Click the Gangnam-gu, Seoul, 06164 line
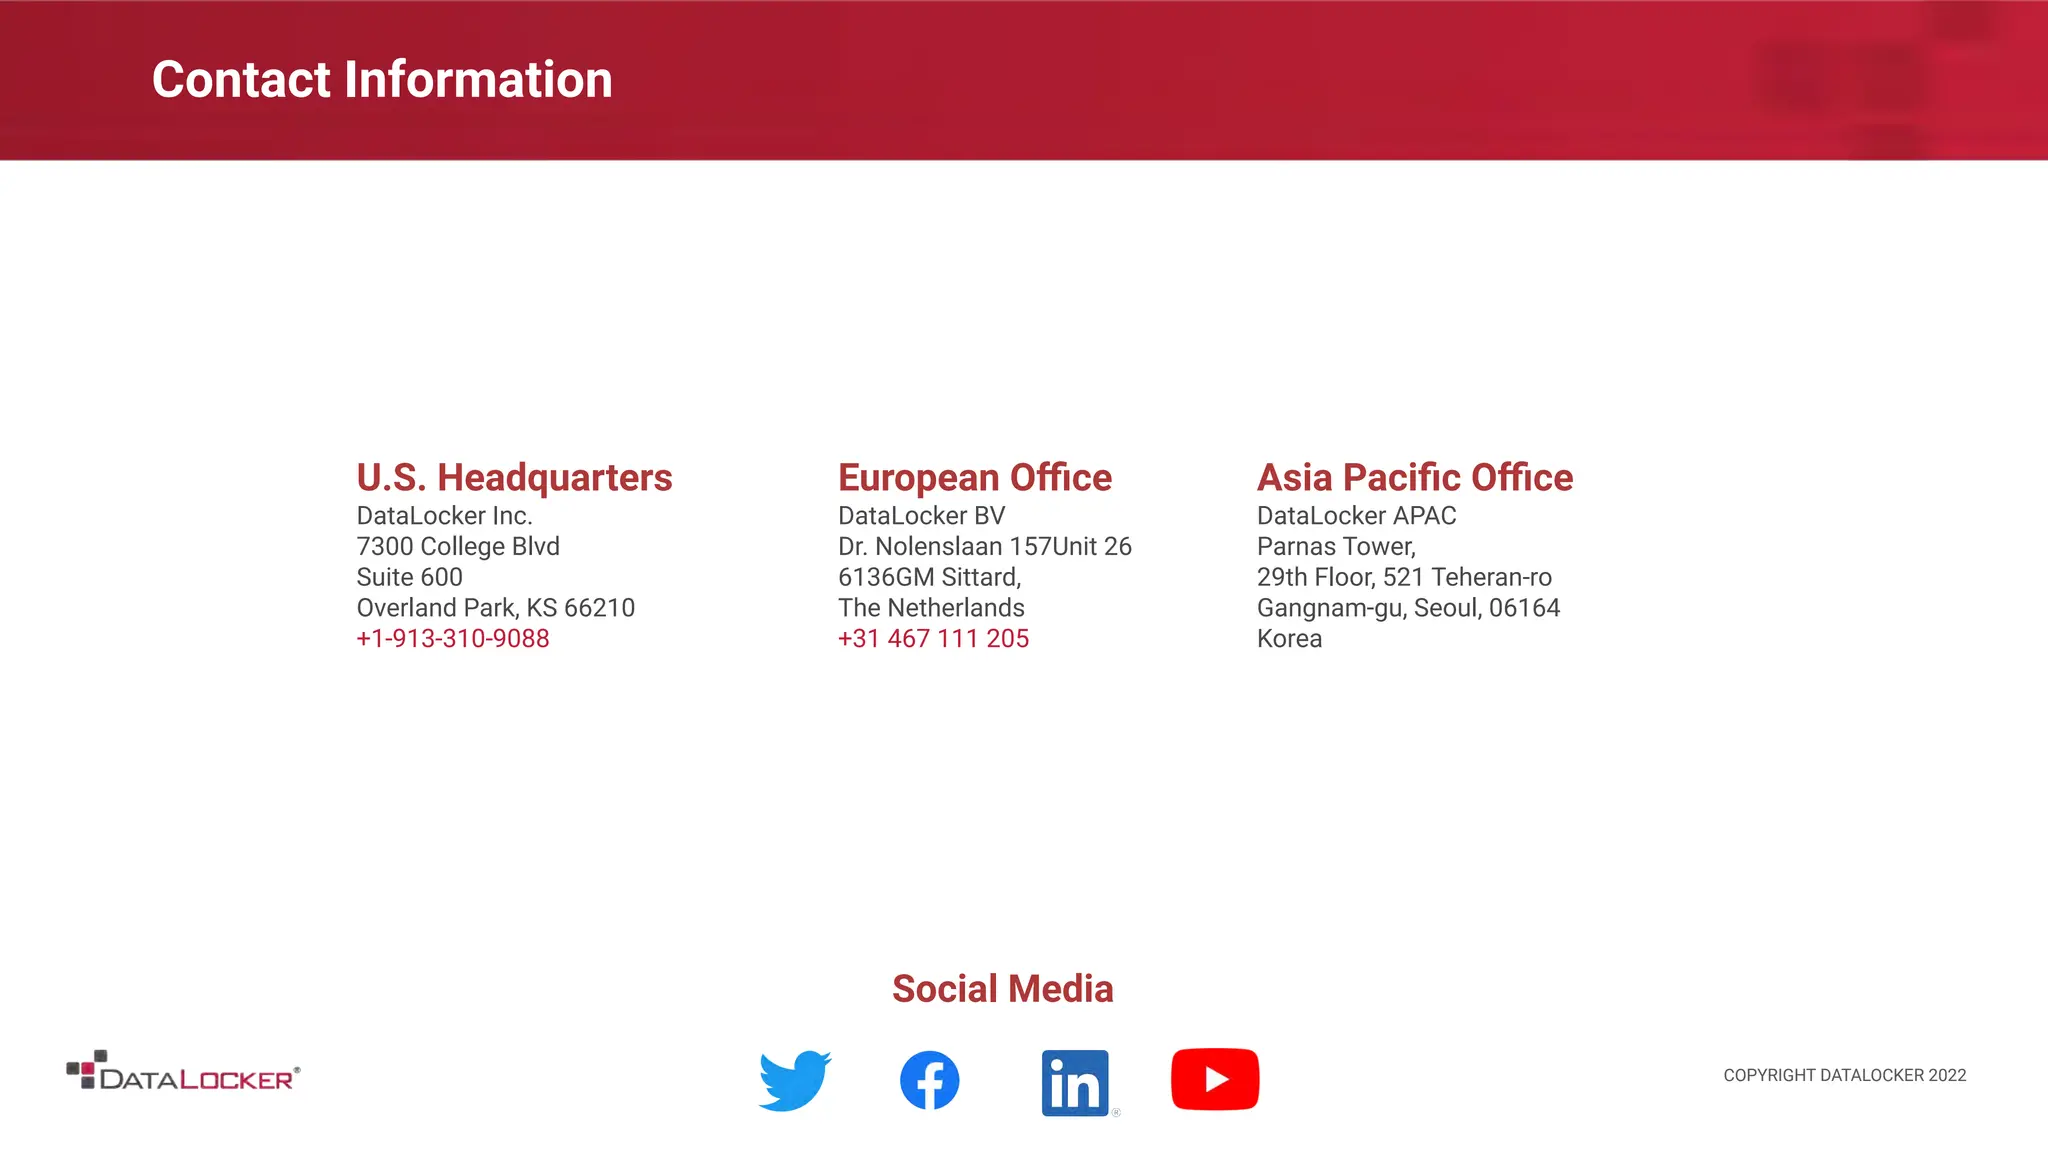This screenshot has height=1152, width=2048. tap(1408, 608)
